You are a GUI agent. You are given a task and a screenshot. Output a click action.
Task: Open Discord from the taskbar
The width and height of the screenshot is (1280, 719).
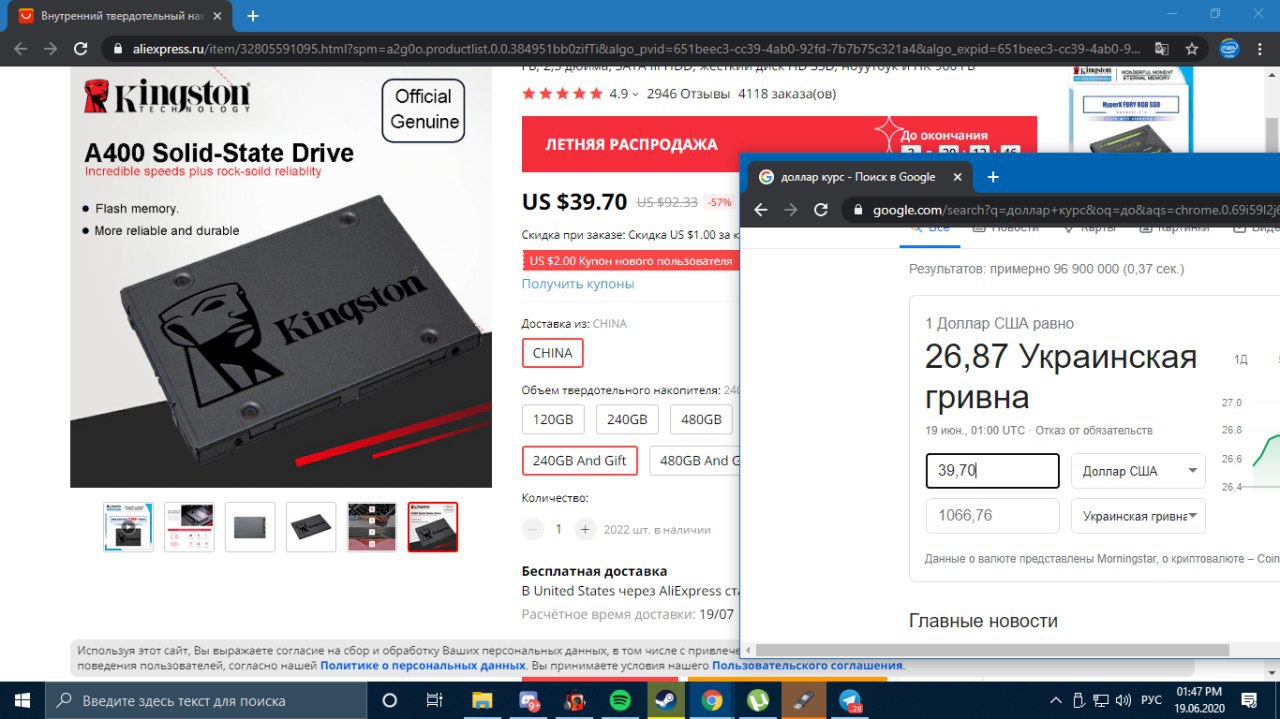(x=528, y=700)
